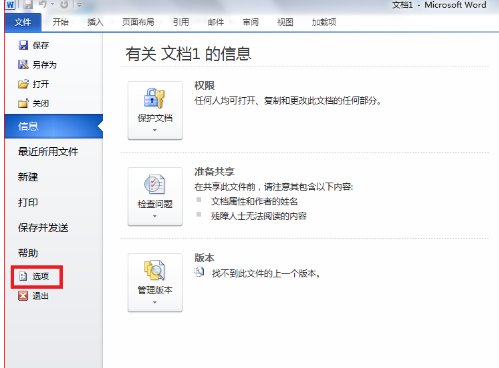Image resolution: width=499 pixels, height=368 pixels.
Task: Expand the 检查问题 dropdown arrow
Action: 155,216
